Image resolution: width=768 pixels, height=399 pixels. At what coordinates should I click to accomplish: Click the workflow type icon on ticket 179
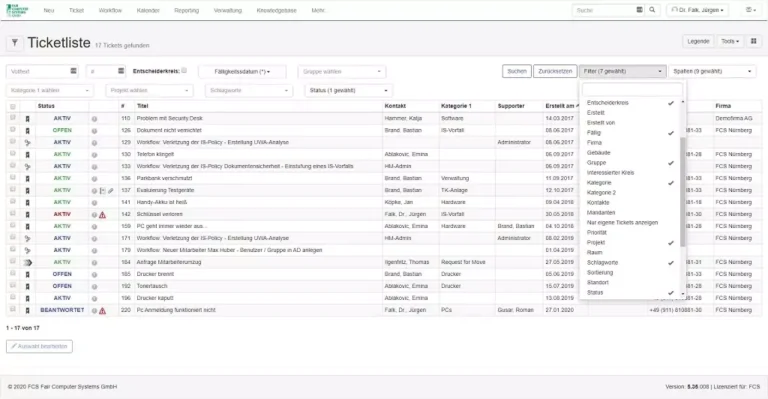tap(27, 250)
